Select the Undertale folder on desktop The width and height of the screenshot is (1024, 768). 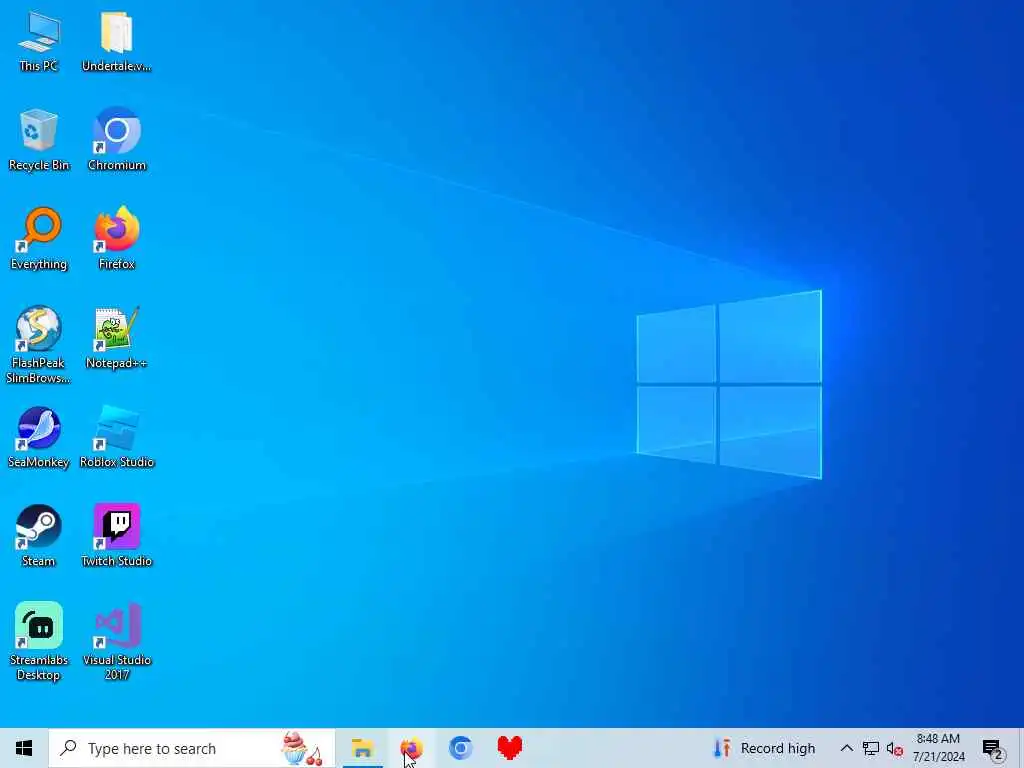pyautogui.click(x=116, y=41)
